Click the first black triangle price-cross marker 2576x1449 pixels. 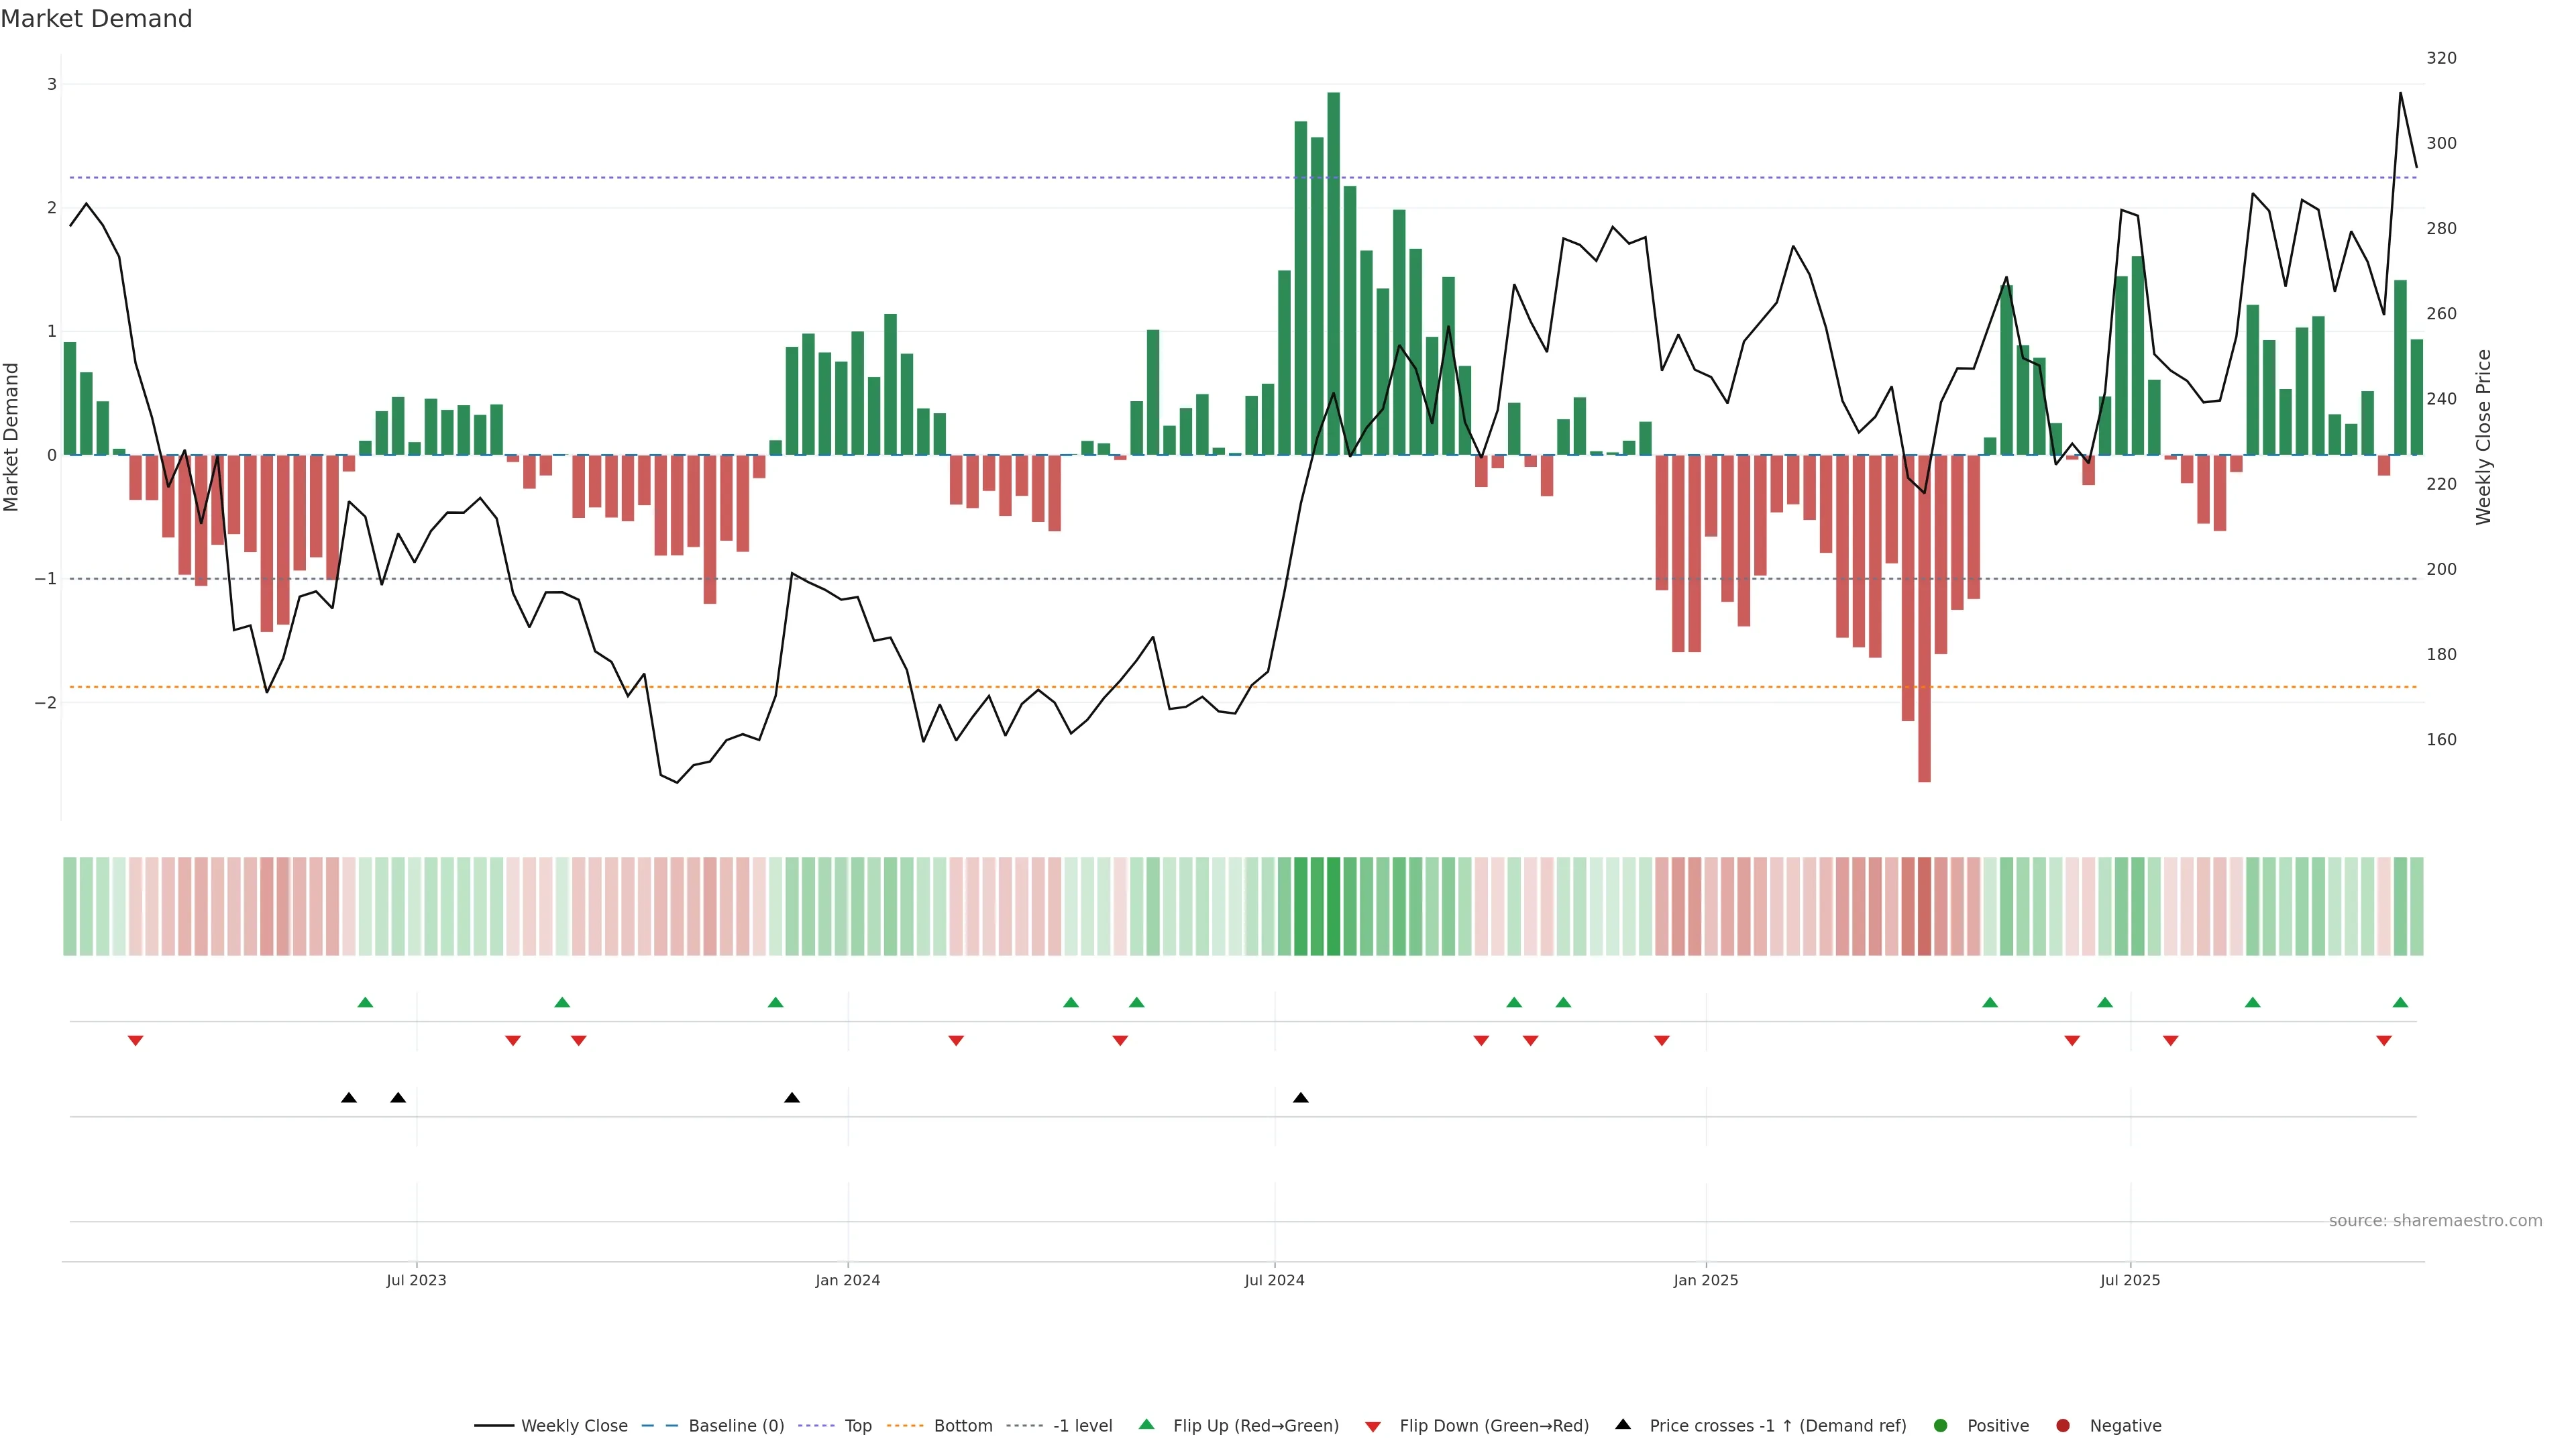click(x=349, y=1098)
